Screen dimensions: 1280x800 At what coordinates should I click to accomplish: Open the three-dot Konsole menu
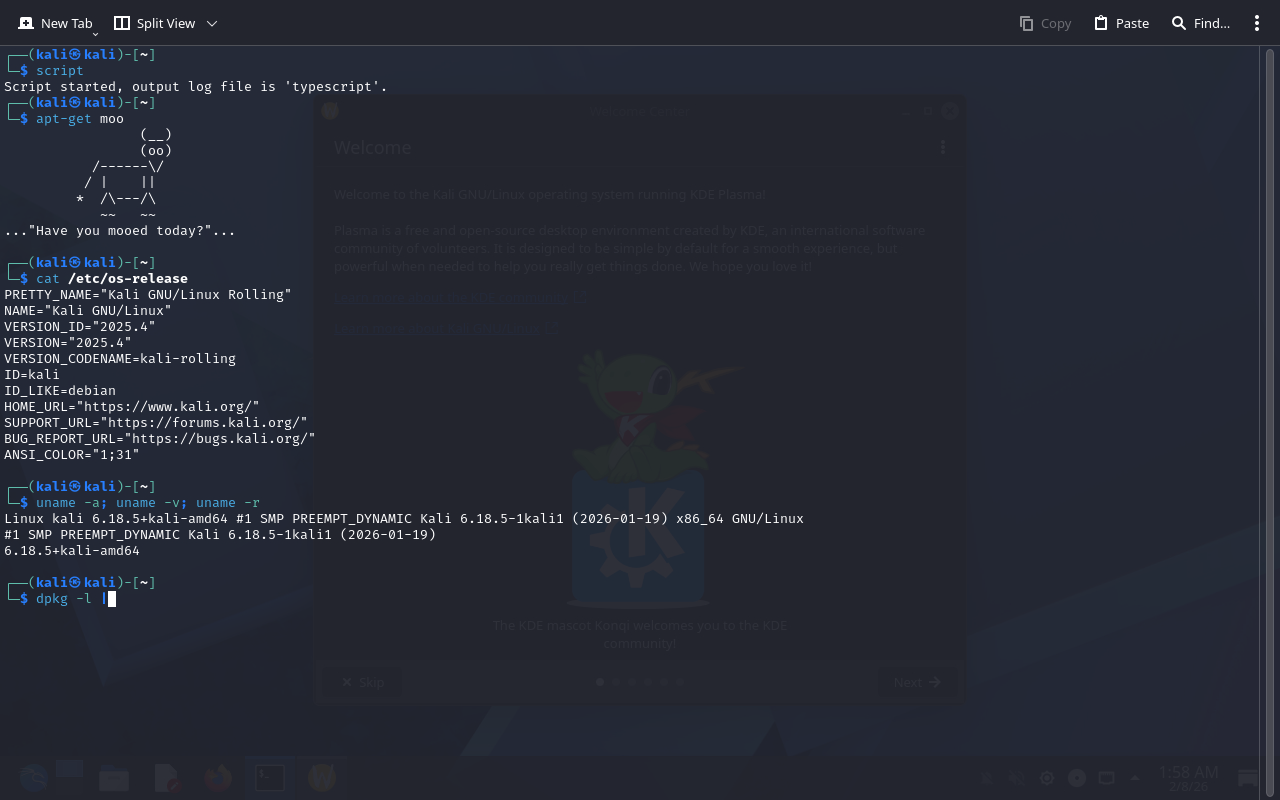(1257, 23)
